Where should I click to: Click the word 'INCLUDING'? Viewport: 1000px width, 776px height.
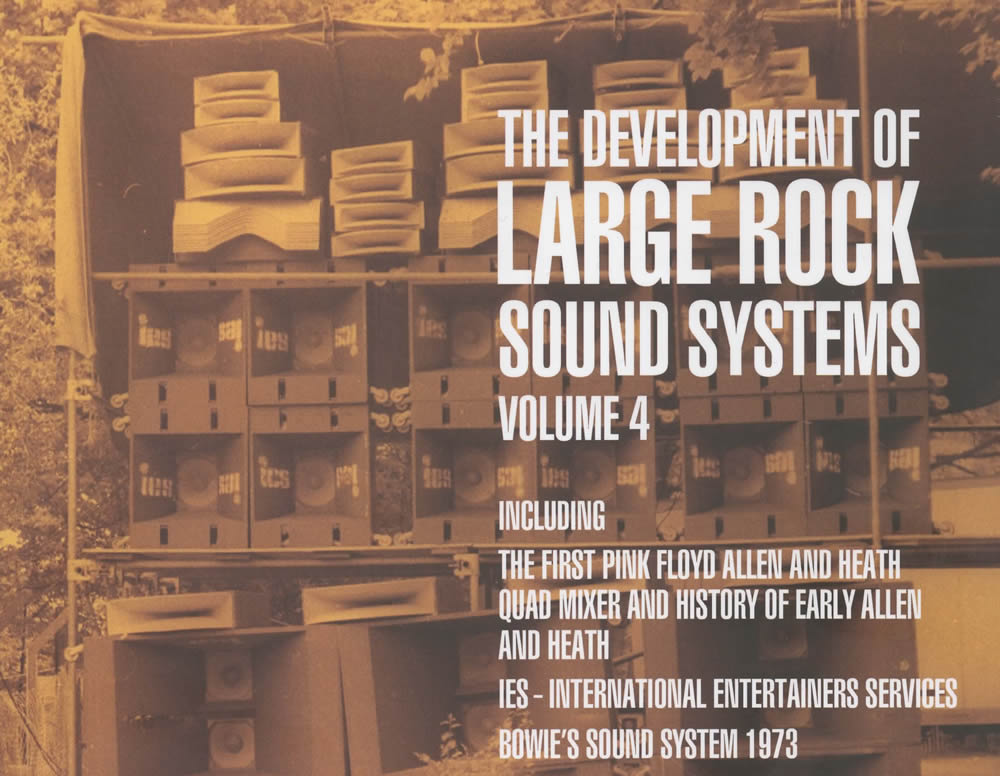tap(552, 517)
